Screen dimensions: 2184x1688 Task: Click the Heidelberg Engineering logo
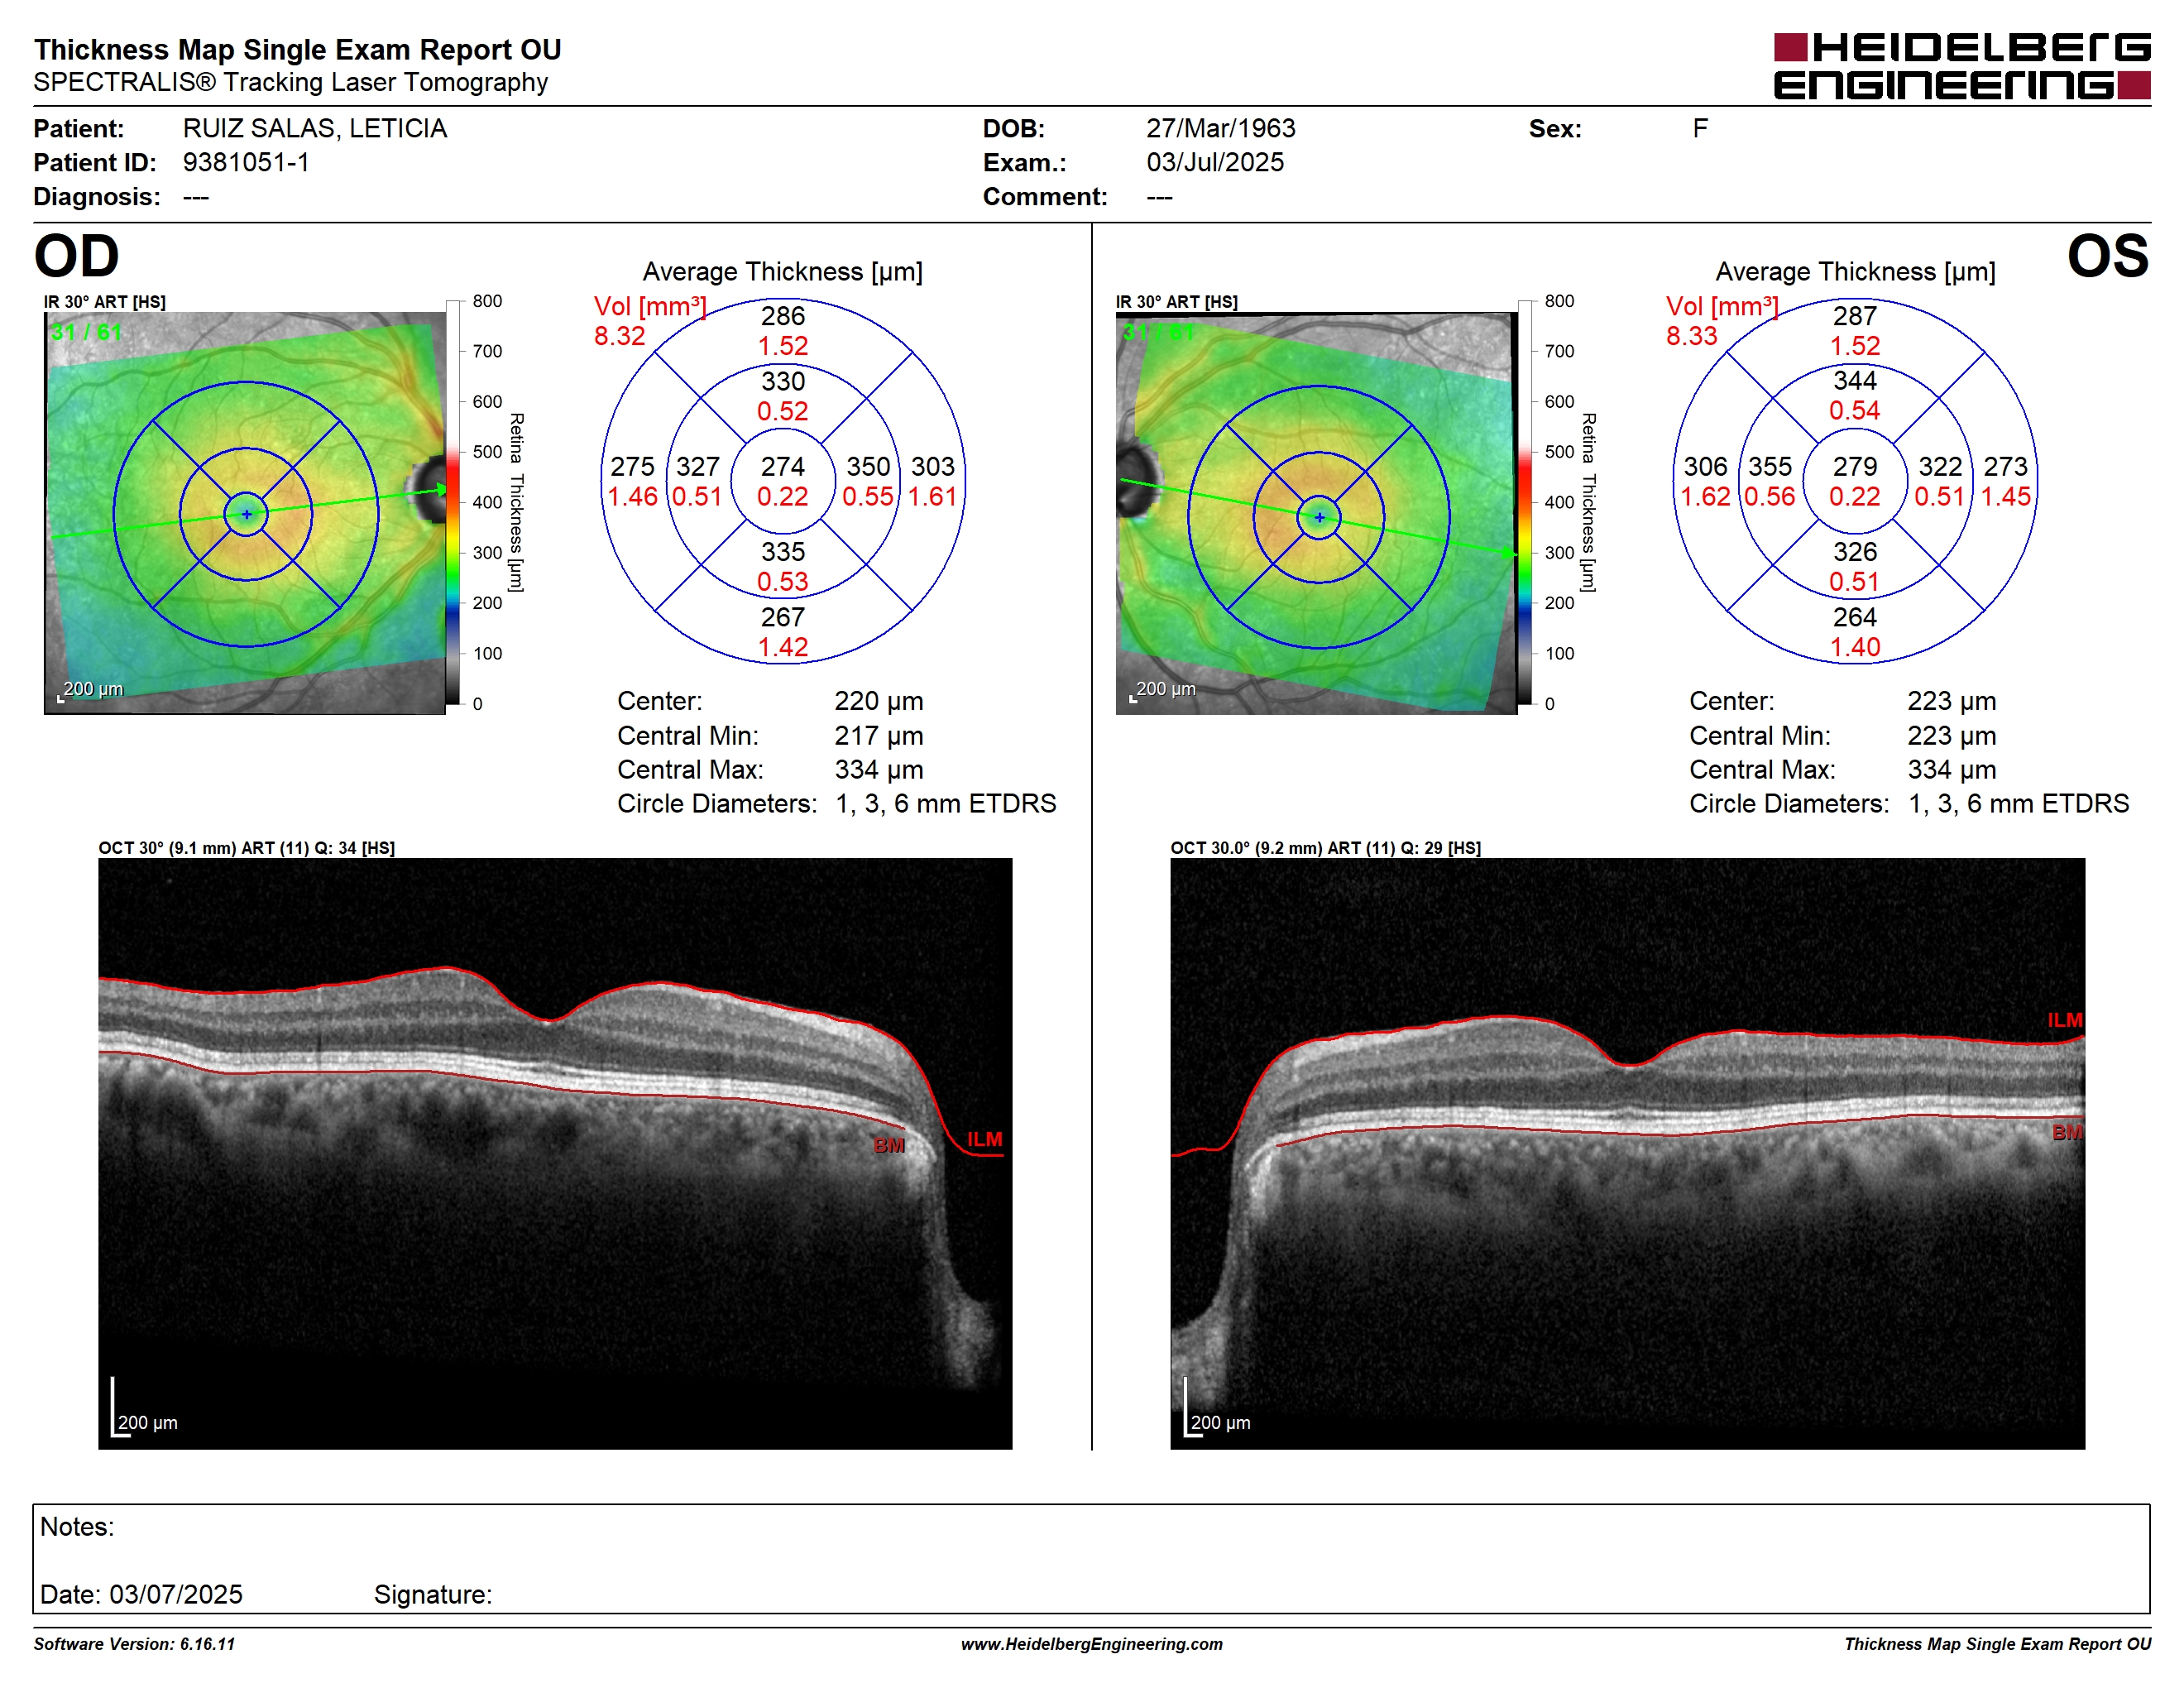[1961, 66]
